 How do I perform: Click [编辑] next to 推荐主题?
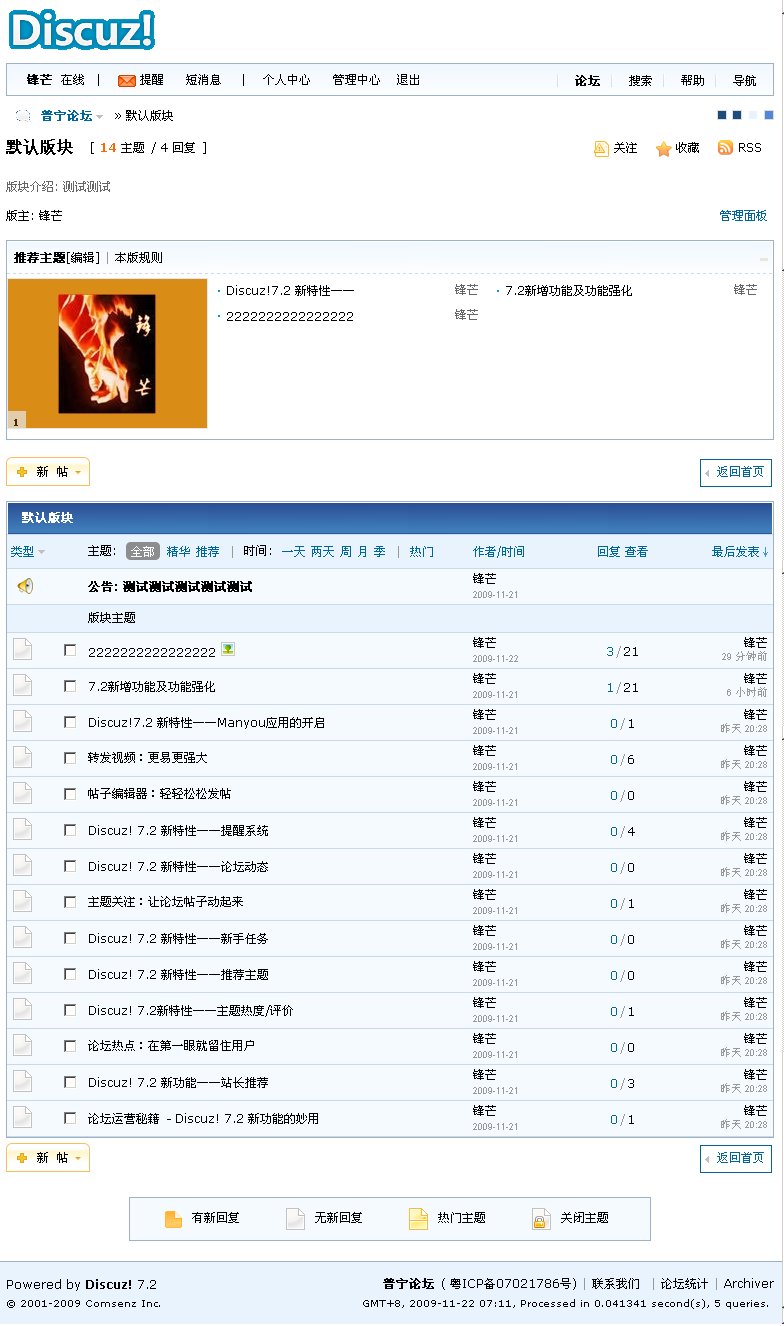(83, 258)
